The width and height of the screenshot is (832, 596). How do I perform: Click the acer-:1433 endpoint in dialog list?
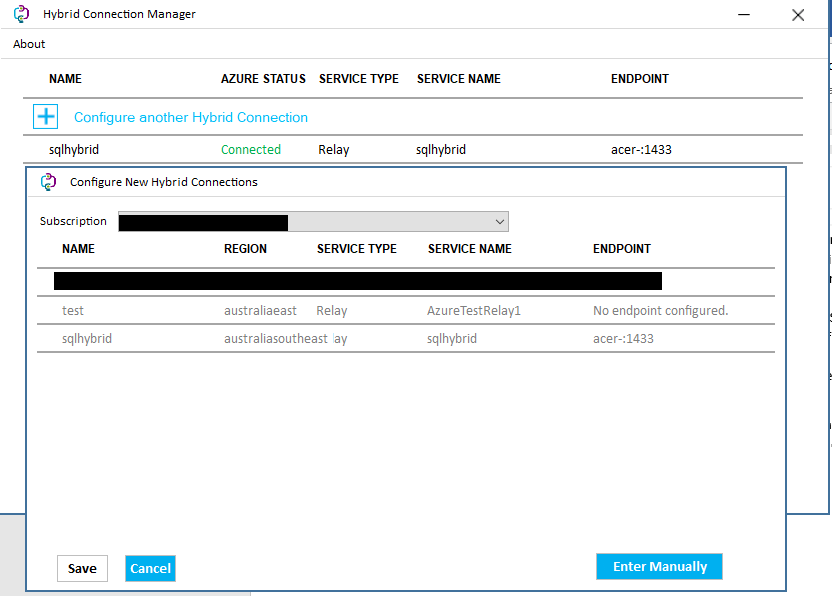(623, 339)
